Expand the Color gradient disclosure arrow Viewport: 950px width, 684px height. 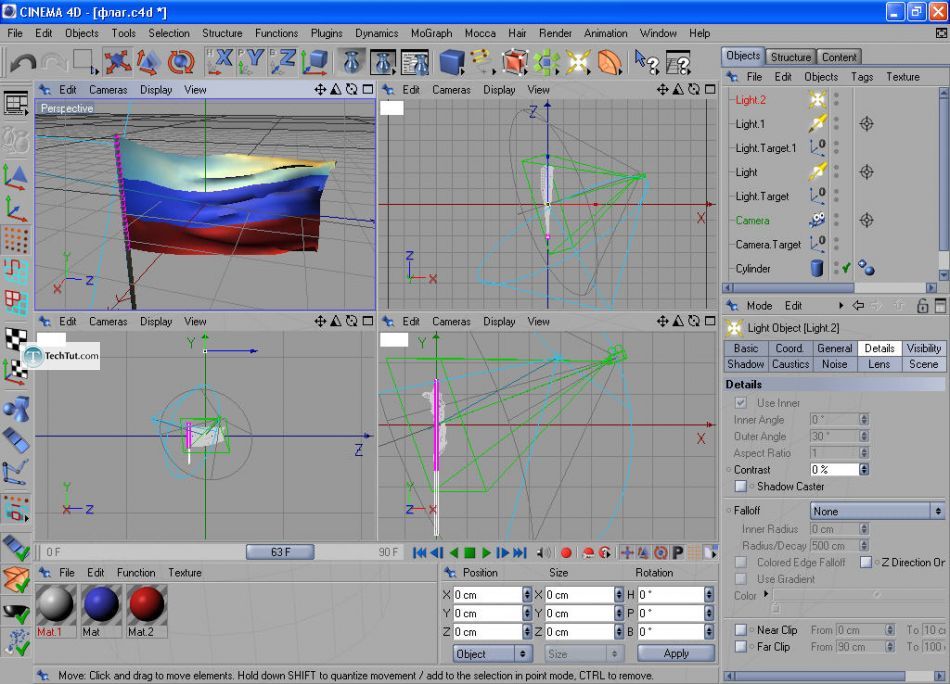pyautogui.click(x=766, y=594)
